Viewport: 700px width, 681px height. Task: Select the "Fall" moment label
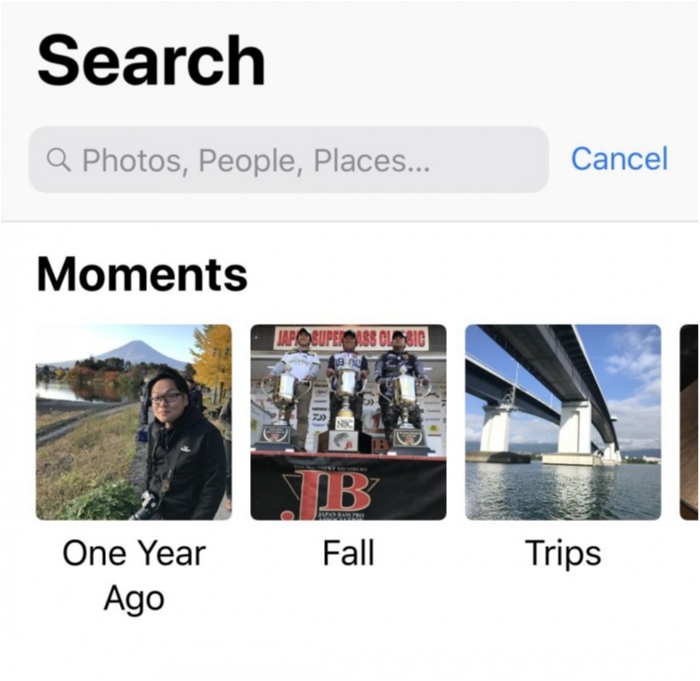pos(348,553)
